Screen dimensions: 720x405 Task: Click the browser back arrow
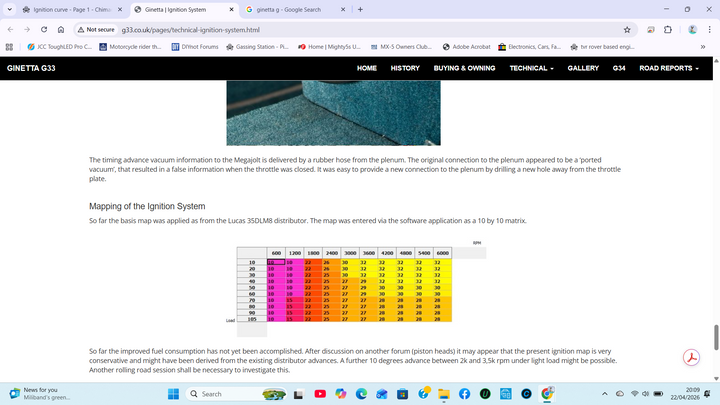click(x=9, y=29)
